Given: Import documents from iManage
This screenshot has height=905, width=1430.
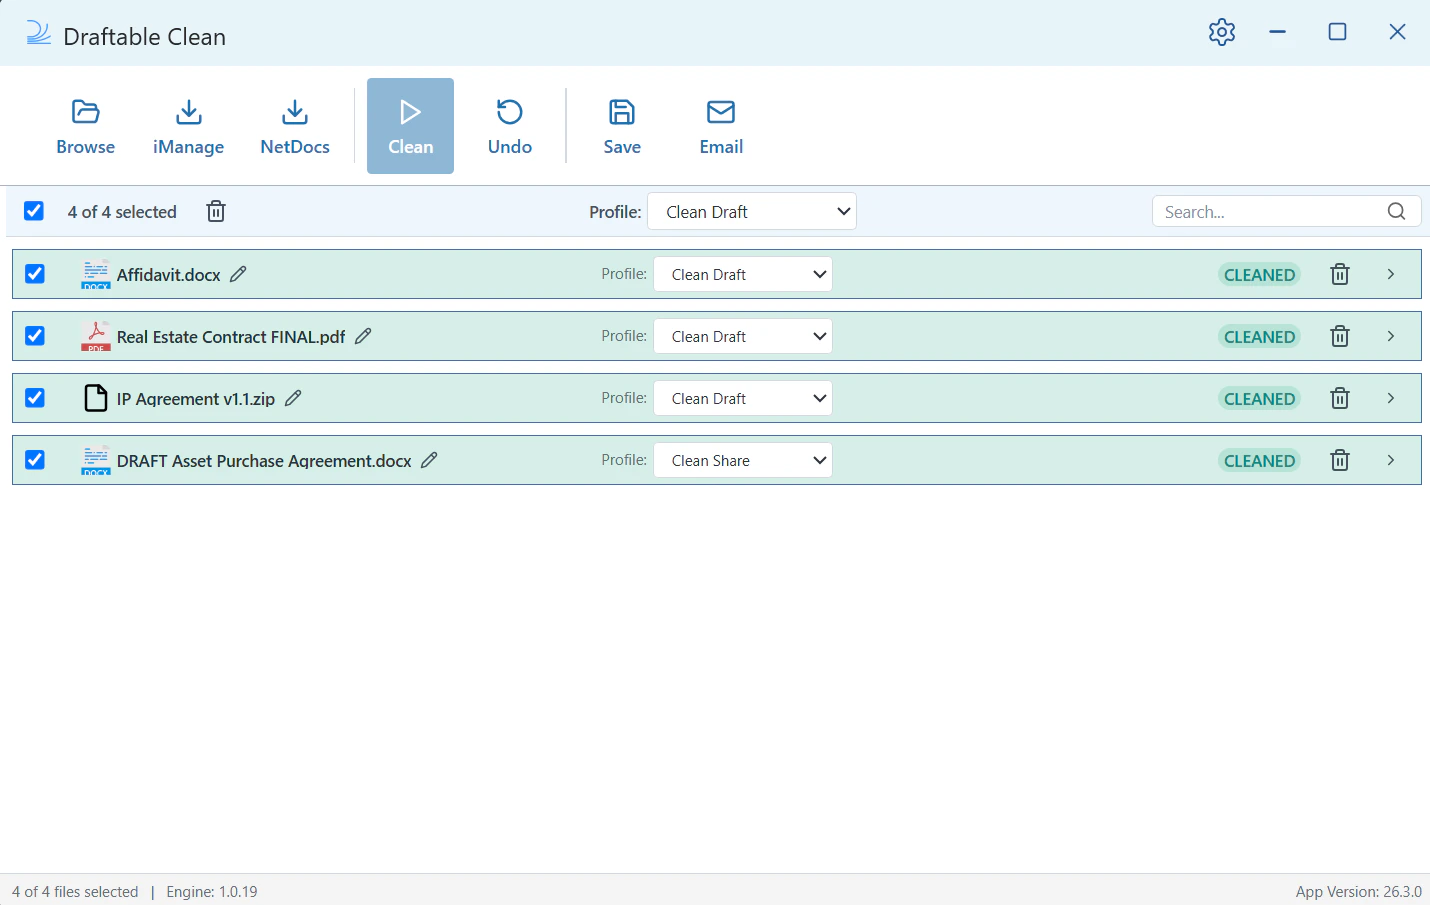Looking at the screenshot, I should tap(188, 127).
